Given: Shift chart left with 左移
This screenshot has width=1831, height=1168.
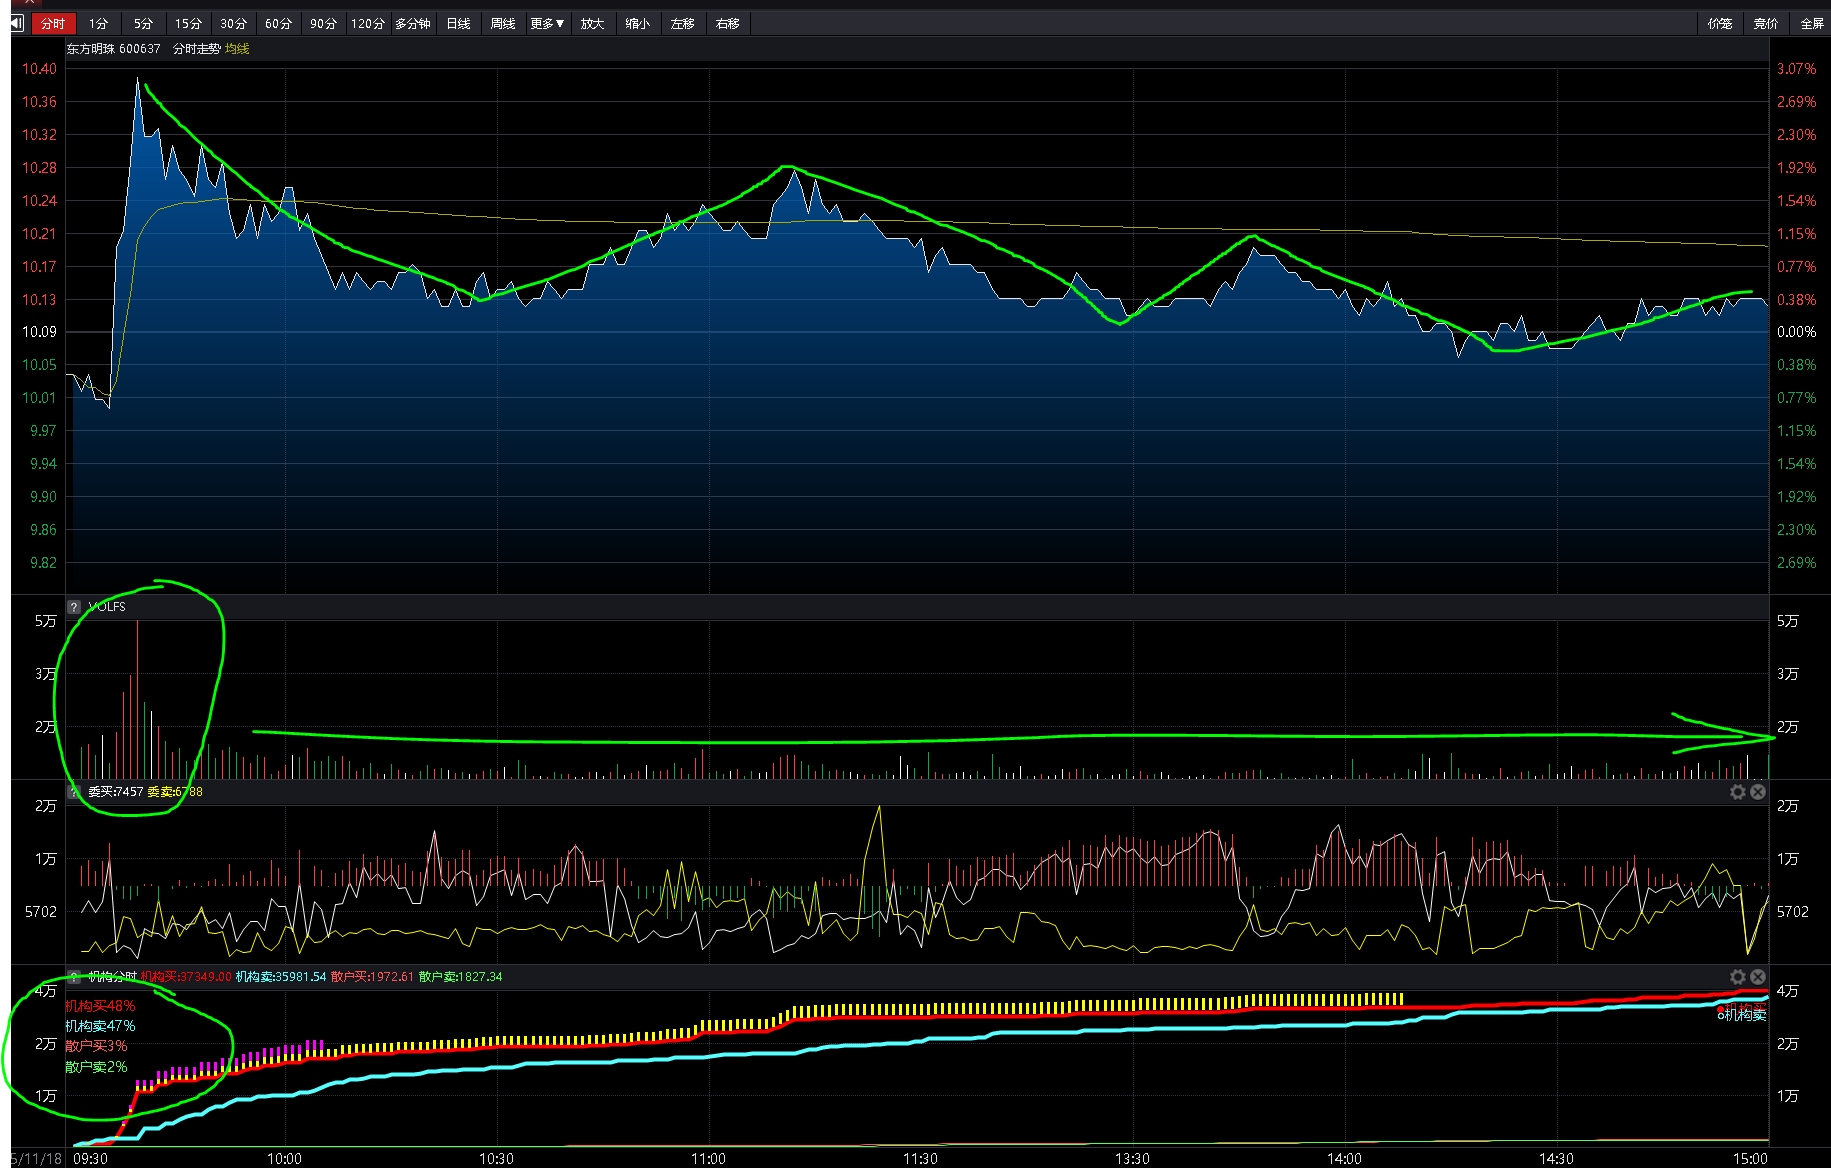Looking at the screenshot, I should (x=682, y=23).
